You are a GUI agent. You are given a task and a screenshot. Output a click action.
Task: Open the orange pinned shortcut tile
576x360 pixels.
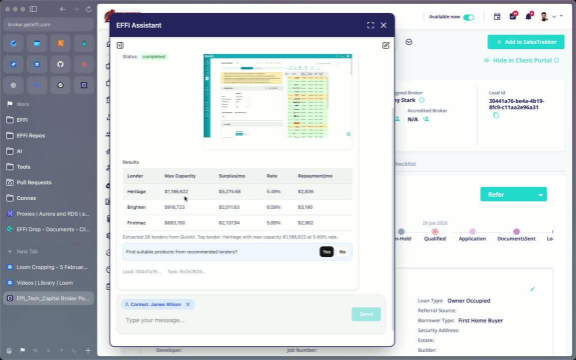pos(60,43)
